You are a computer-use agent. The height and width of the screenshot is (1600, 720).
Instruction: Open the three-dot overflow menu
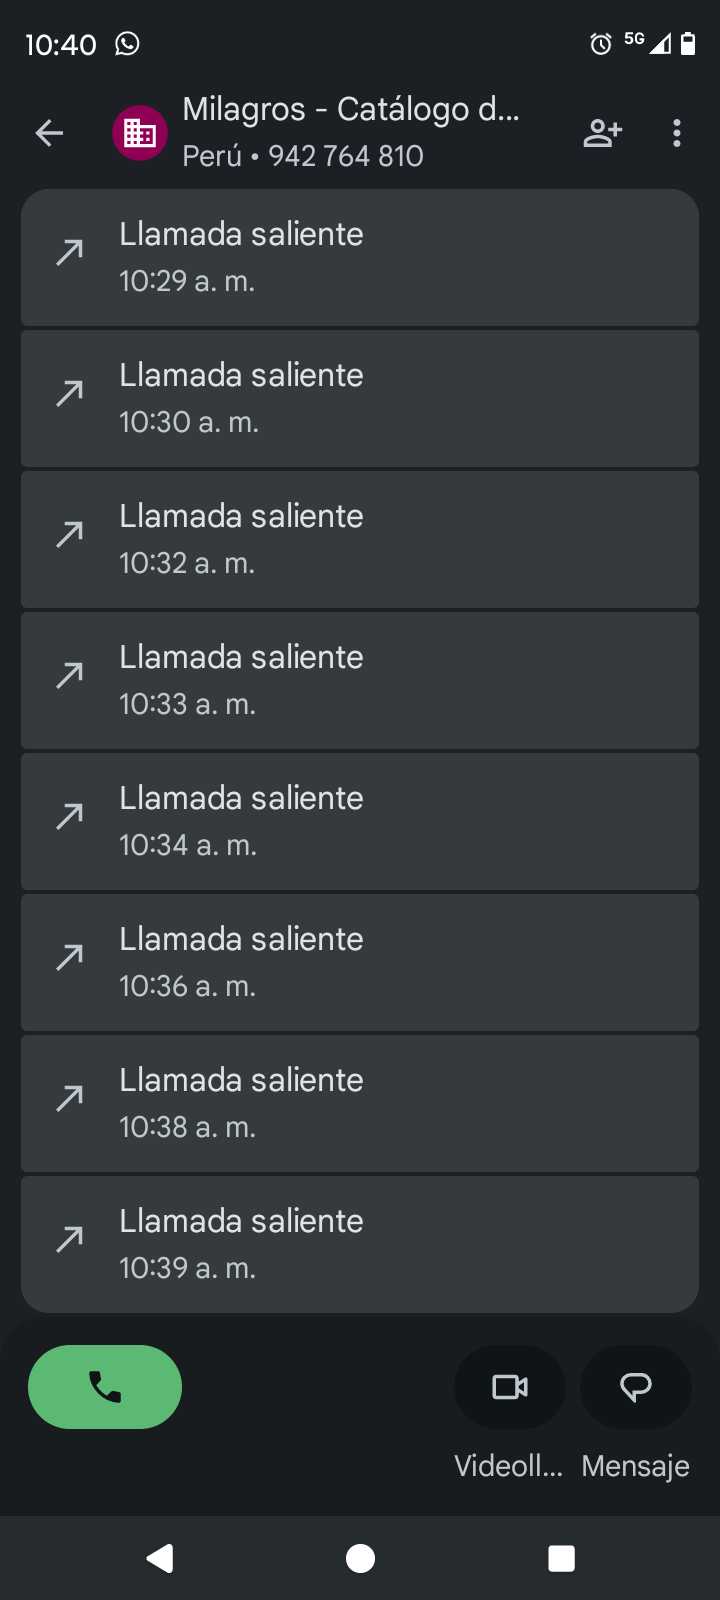click(677, 133)
